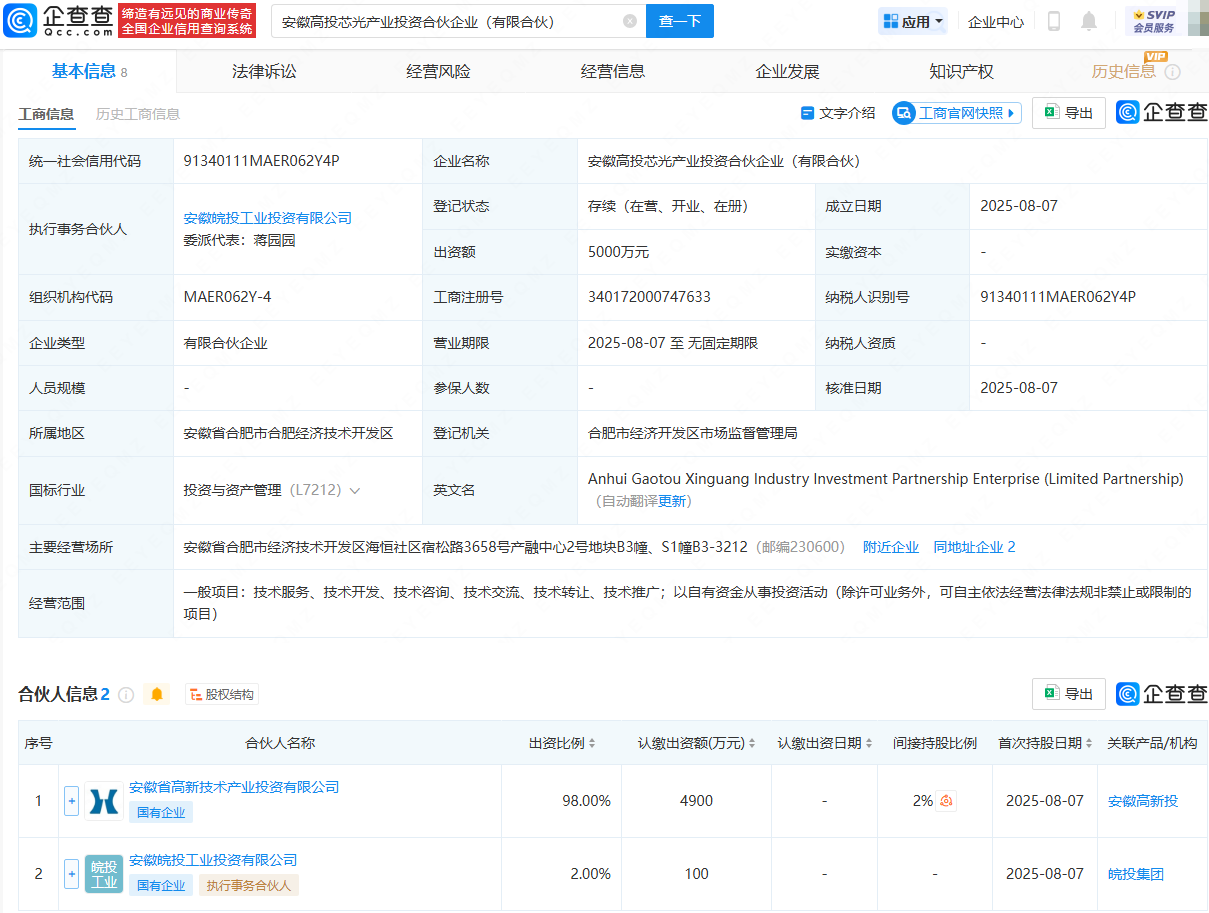Open the 经营风险 tab
The image size is (1209, 913).
coord(438,71)
